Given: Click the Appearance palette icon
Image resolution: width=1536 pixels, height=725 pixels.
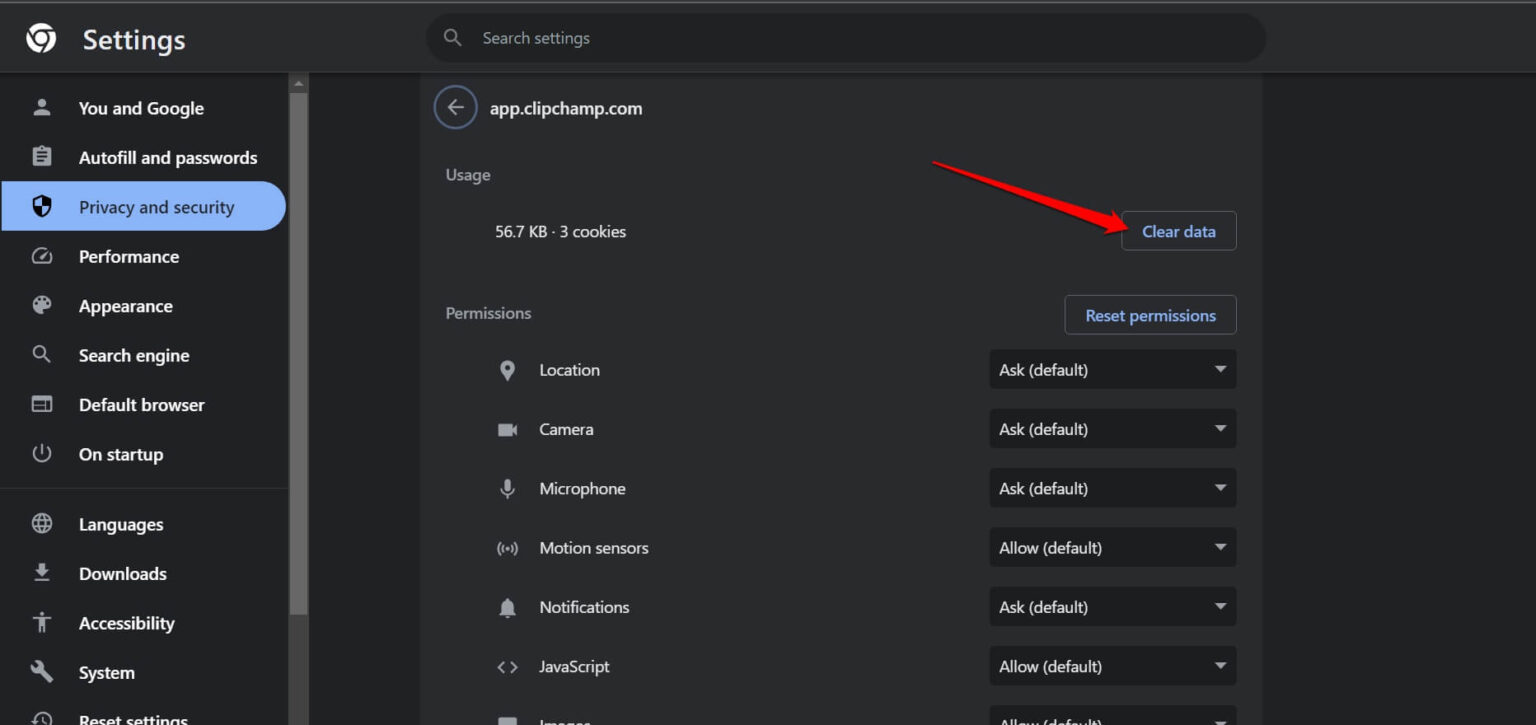Looking at the screenshot, I should point(41,306).
